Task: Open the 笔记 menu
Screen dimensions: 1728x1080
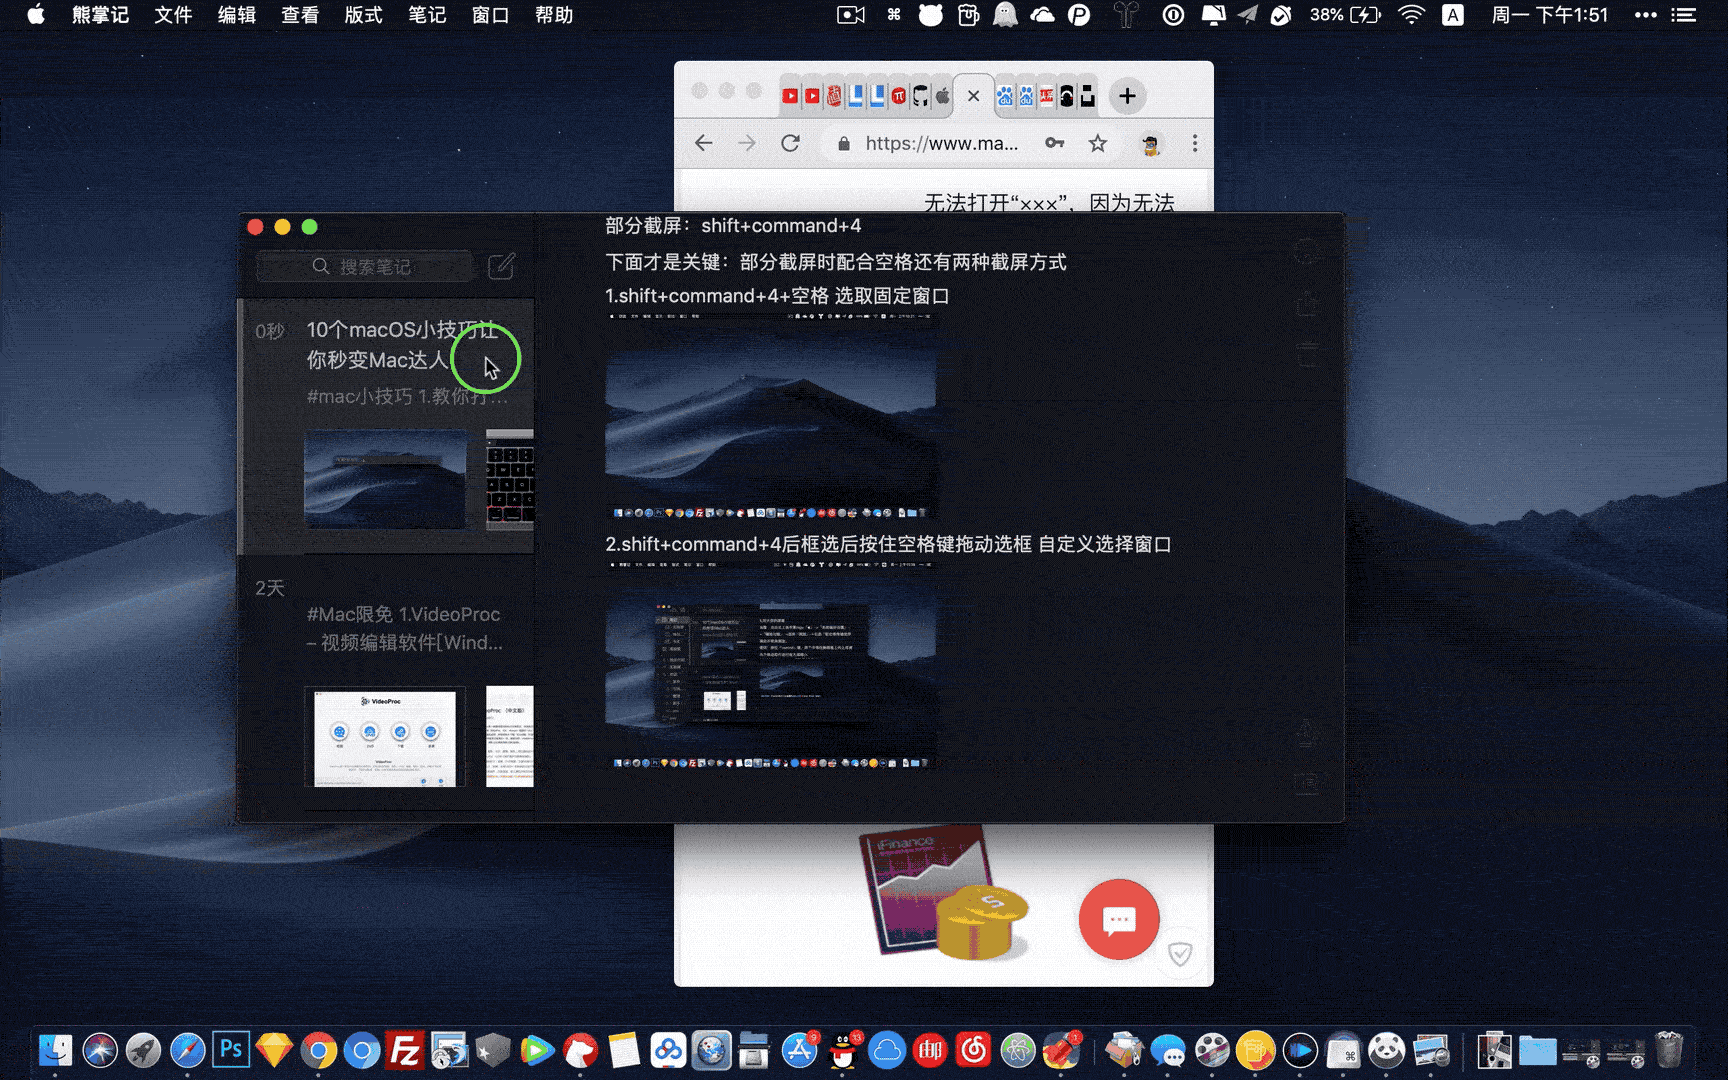Action: 427,15
